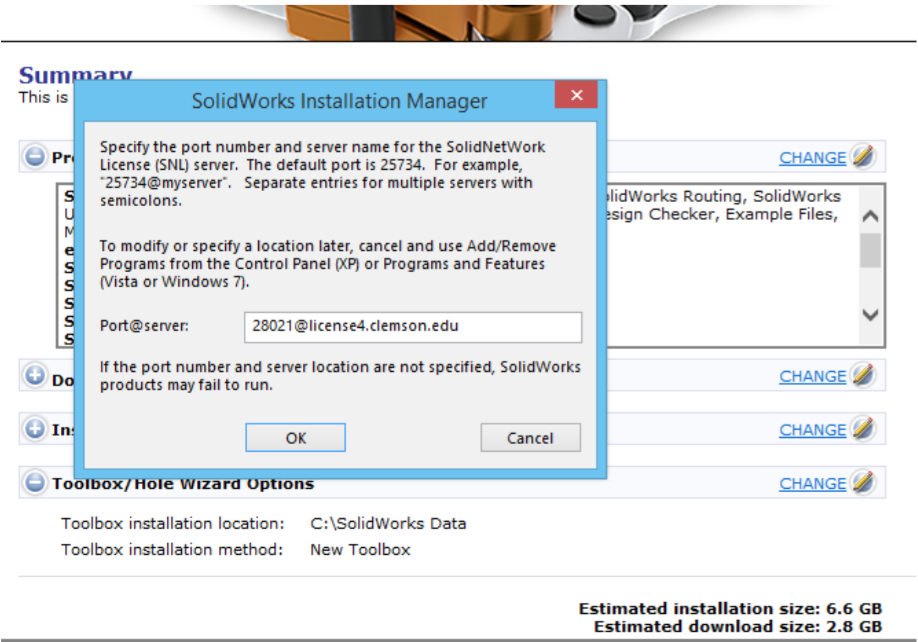Click CHANGE link for Toolbox/Hole Wizard Options

812,483
